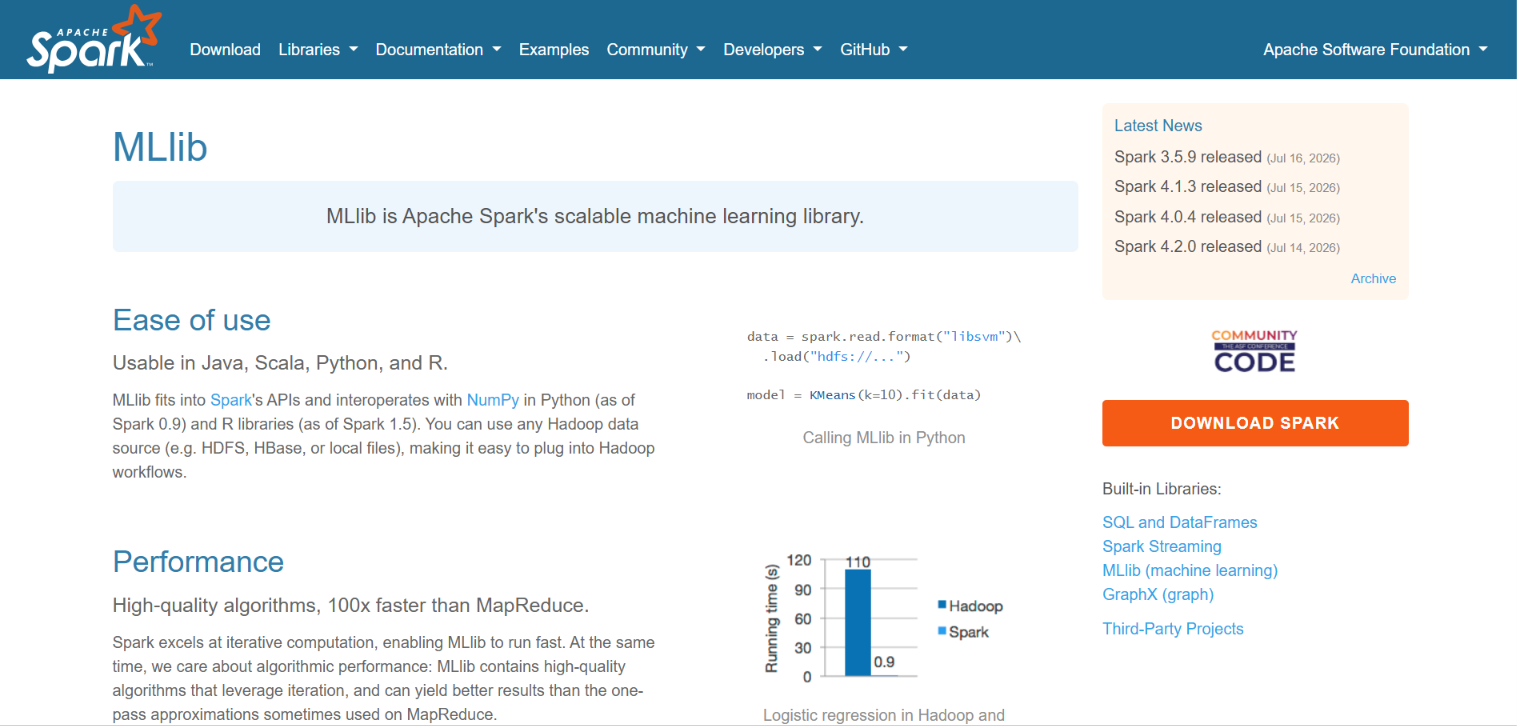The image size is (1517, 726).
Task: Open Spark Streaming library link
Action: point(1162,546)
